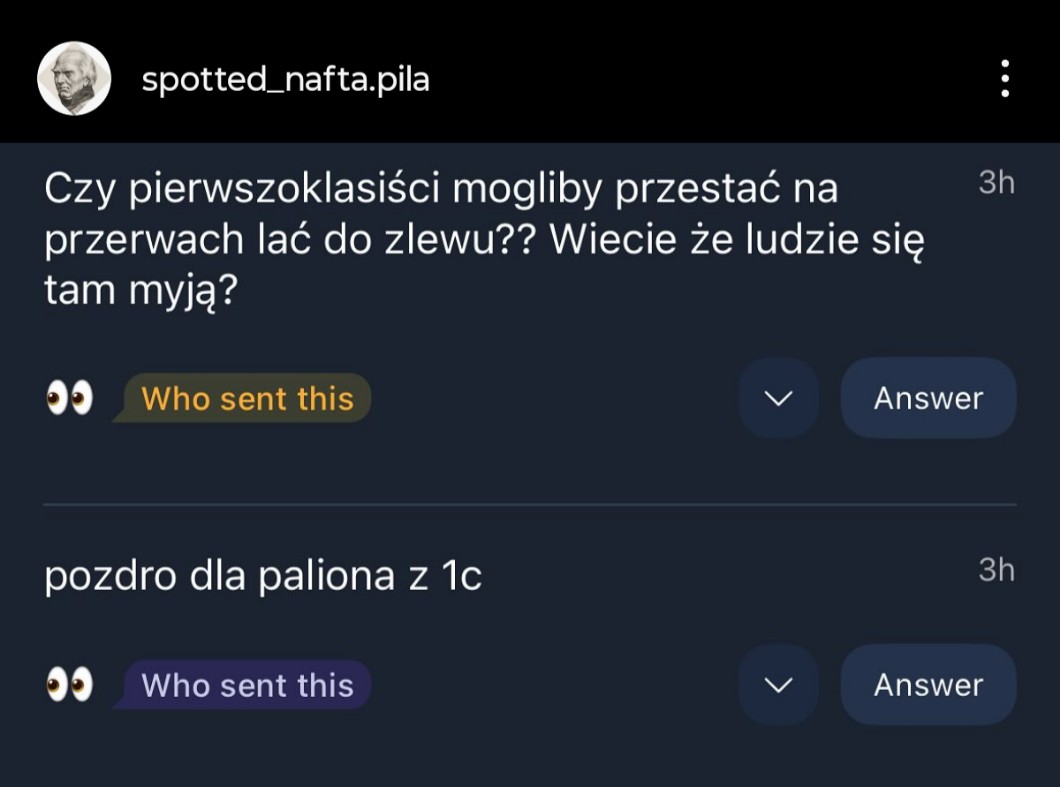The image size is (1060, 787).
Task: Tap the "1c" class mention
Action: click(461, 577)
